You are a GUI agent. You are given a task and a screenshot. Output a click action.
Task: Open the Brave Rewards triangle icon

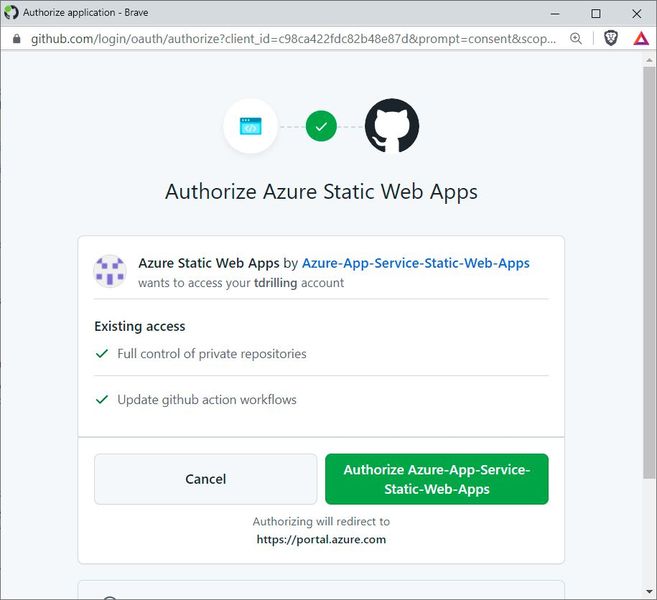click(x=641, y=39)
